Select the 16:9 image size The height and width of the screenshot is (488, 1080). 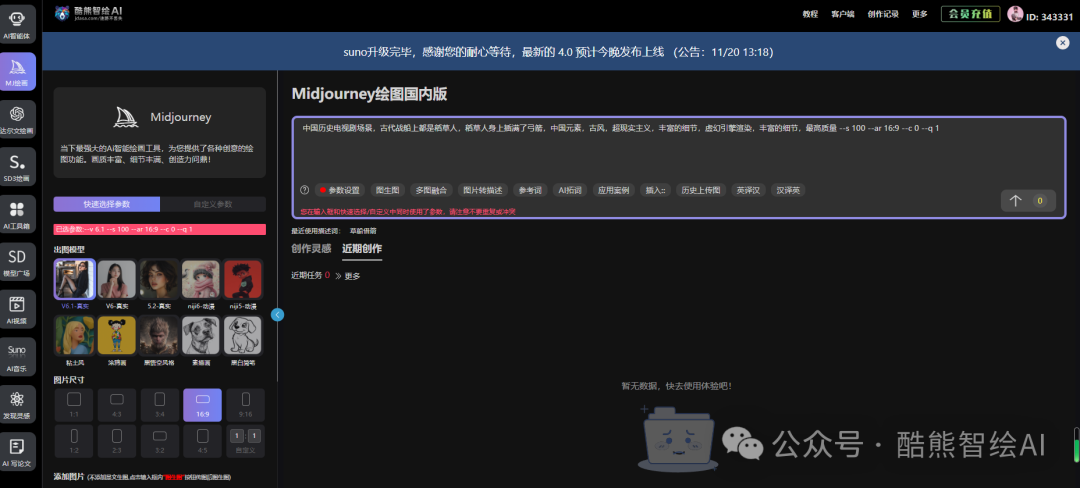tap(202, 405)
